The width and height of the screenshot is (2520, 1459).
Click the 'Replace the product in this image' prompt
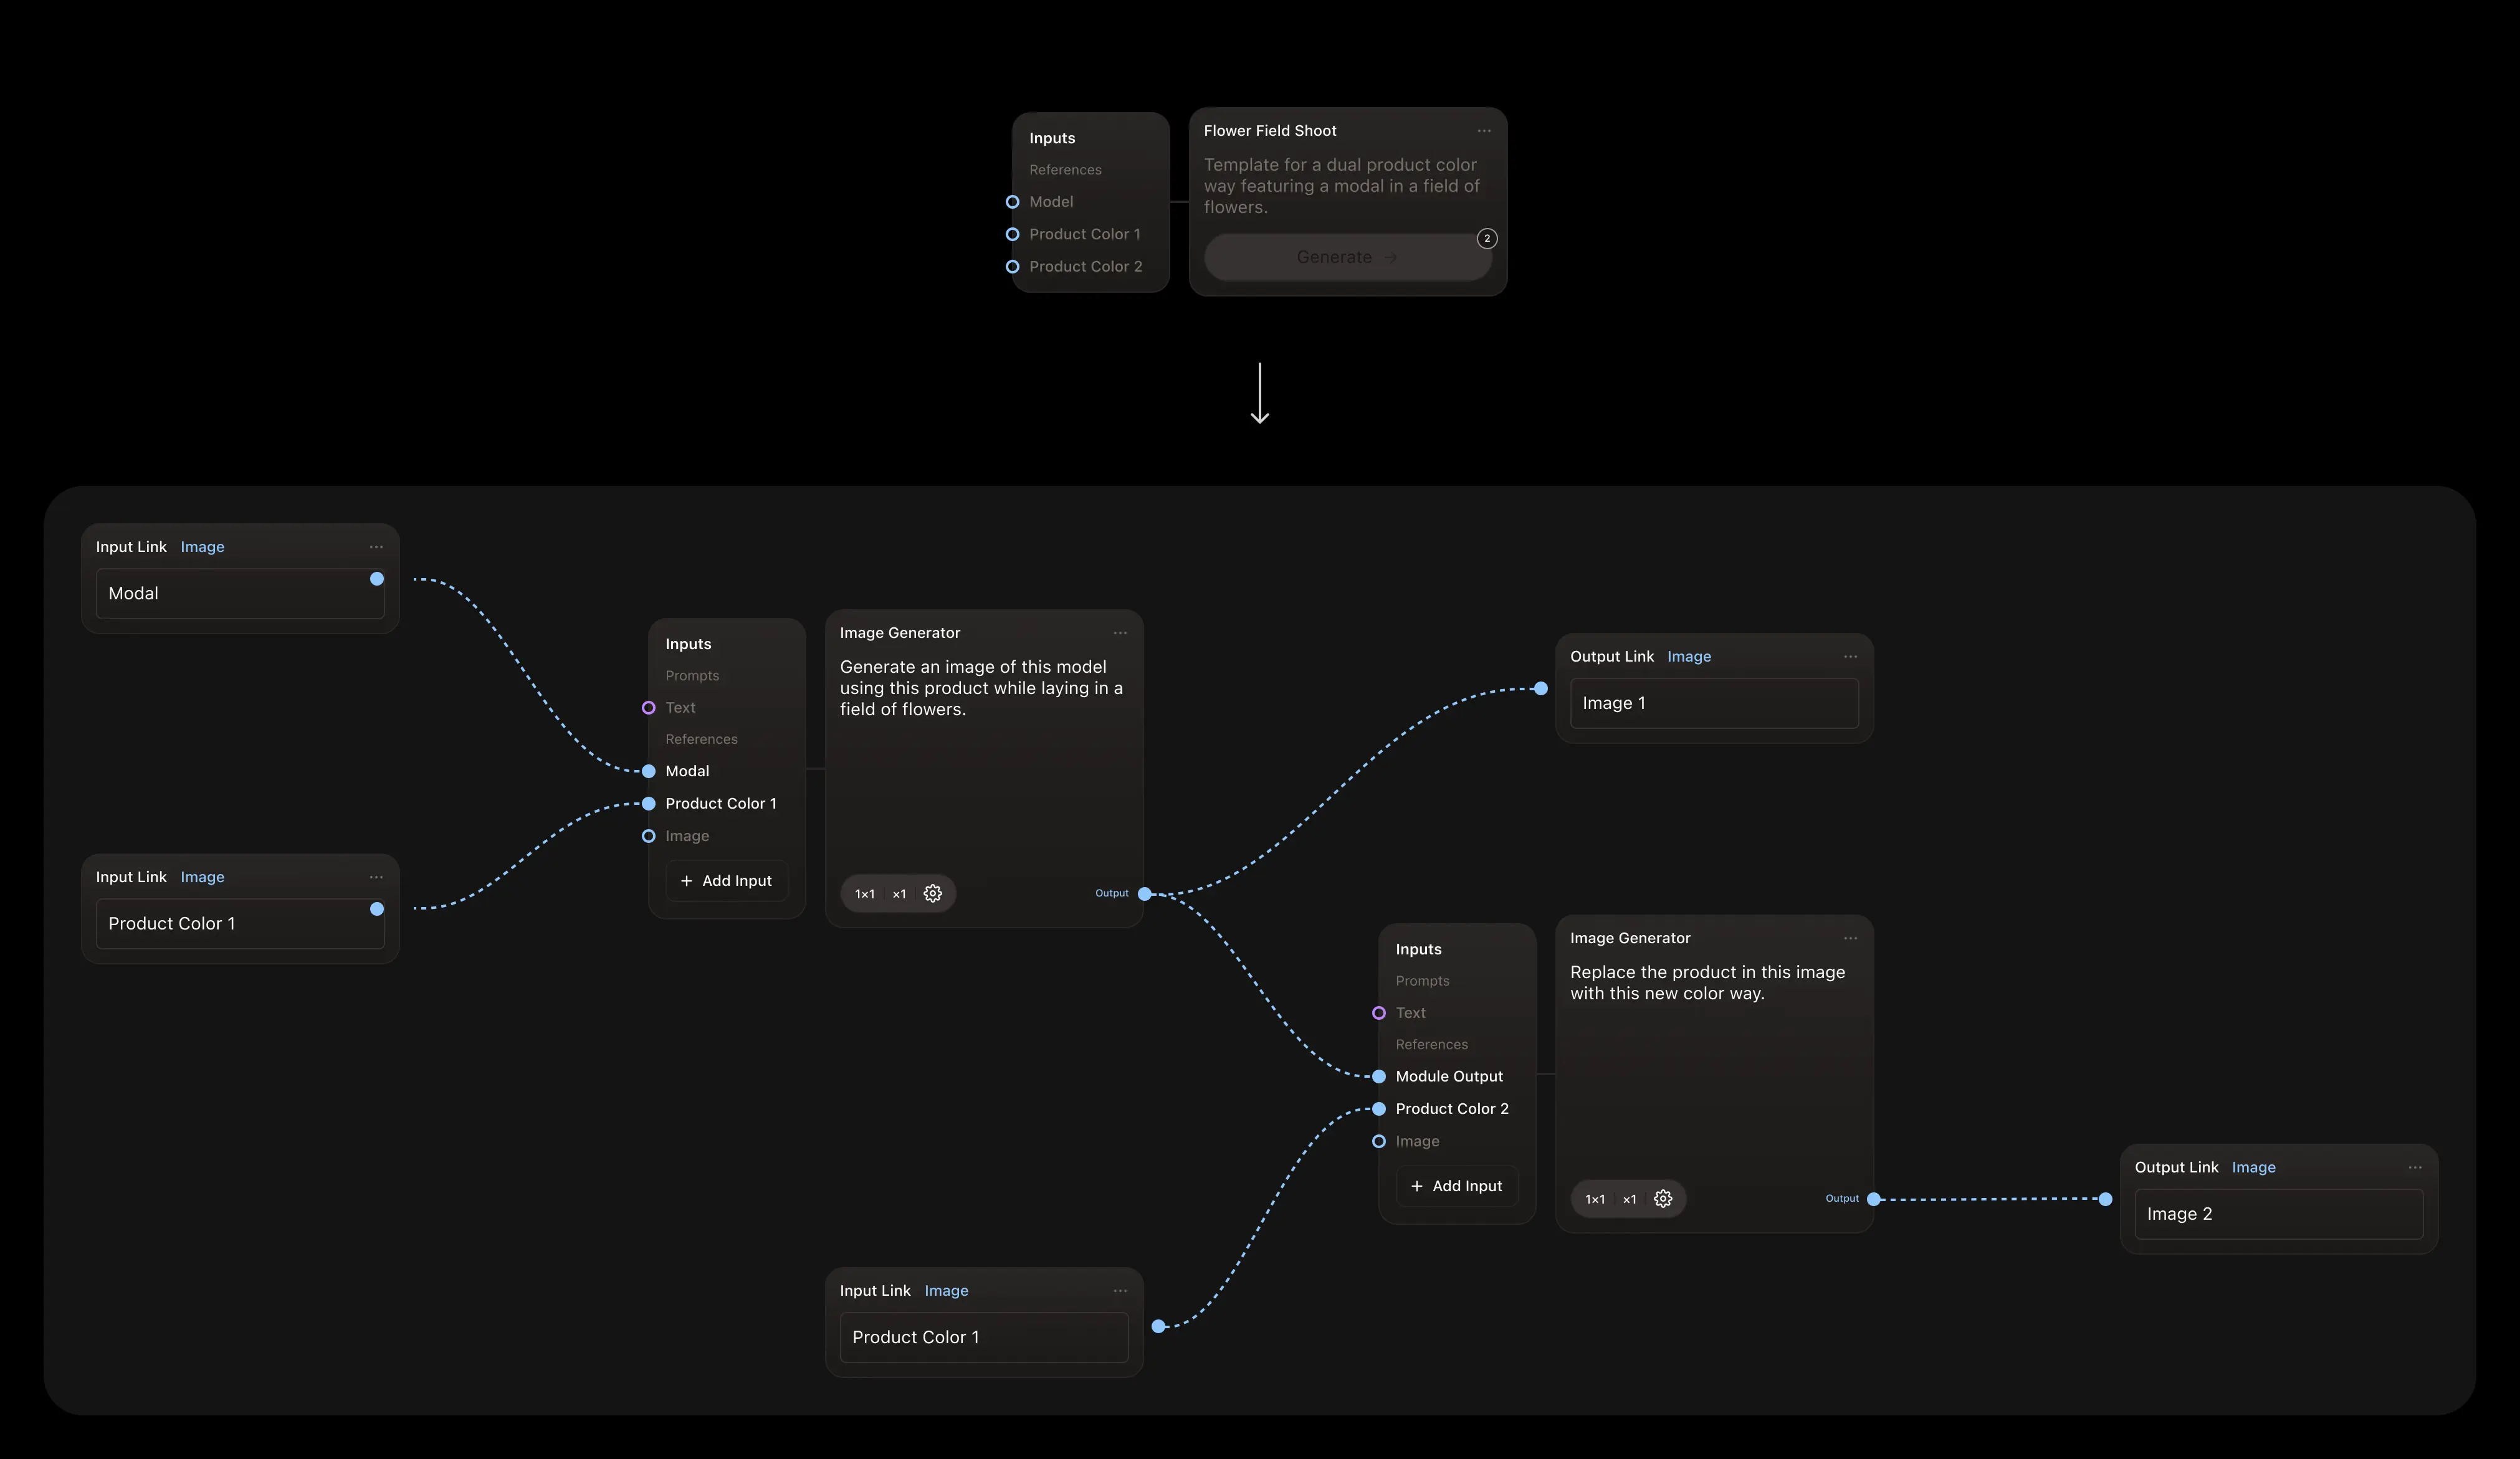coord(1708,983)
